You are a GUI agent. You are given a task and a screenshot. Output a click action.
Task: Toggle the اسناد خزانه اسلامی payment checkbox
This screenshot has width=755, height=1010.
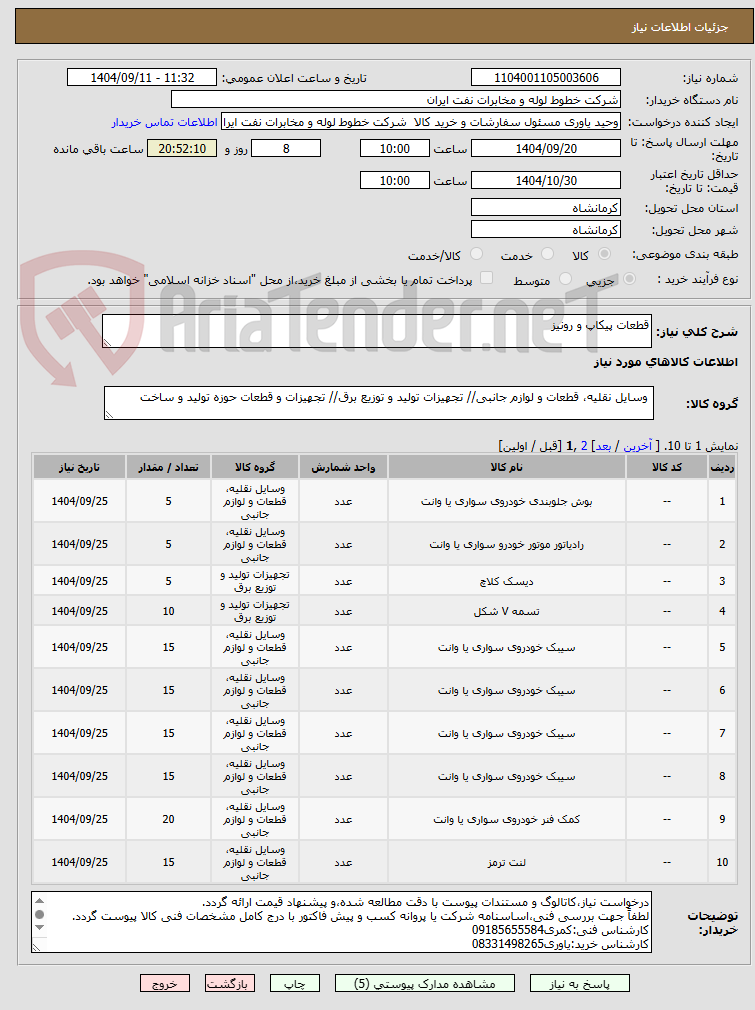tap(487, 278)
